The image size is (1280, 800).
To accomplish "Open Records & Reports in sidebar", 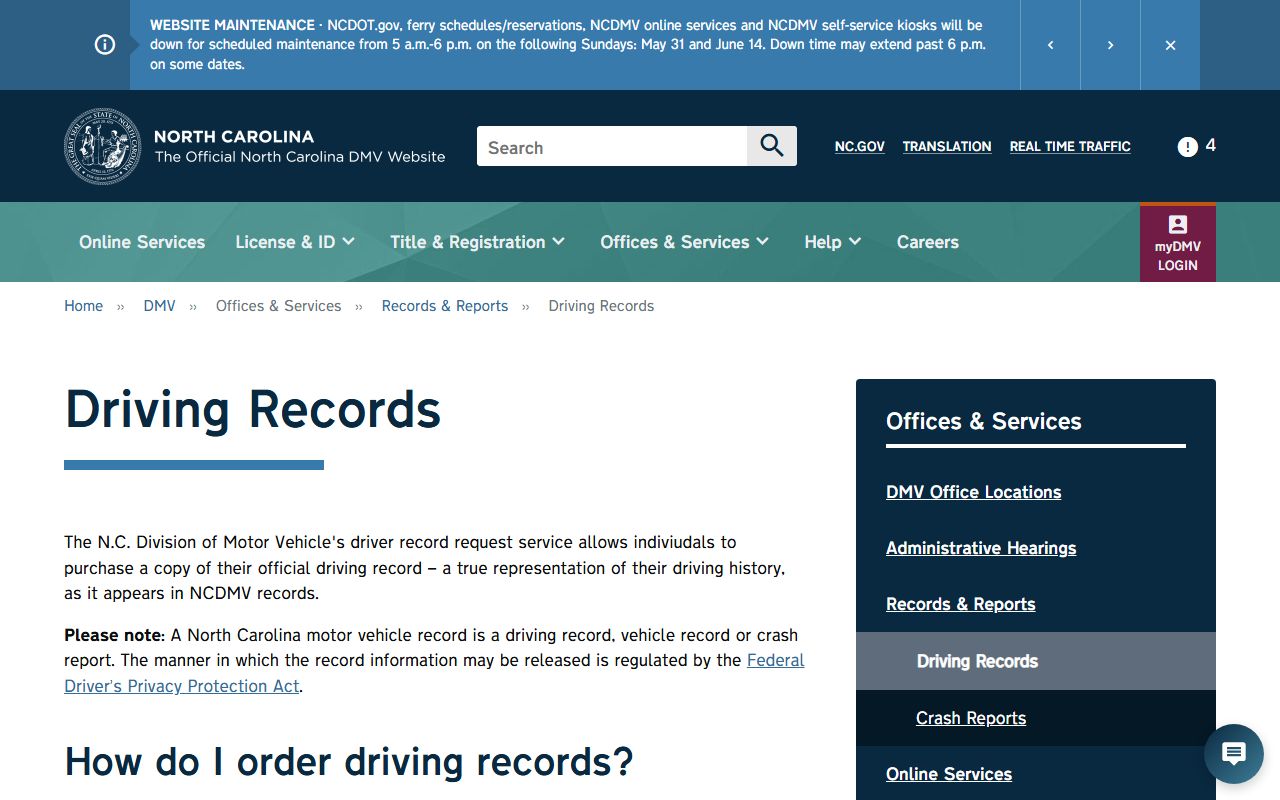I will pos(961,604).
